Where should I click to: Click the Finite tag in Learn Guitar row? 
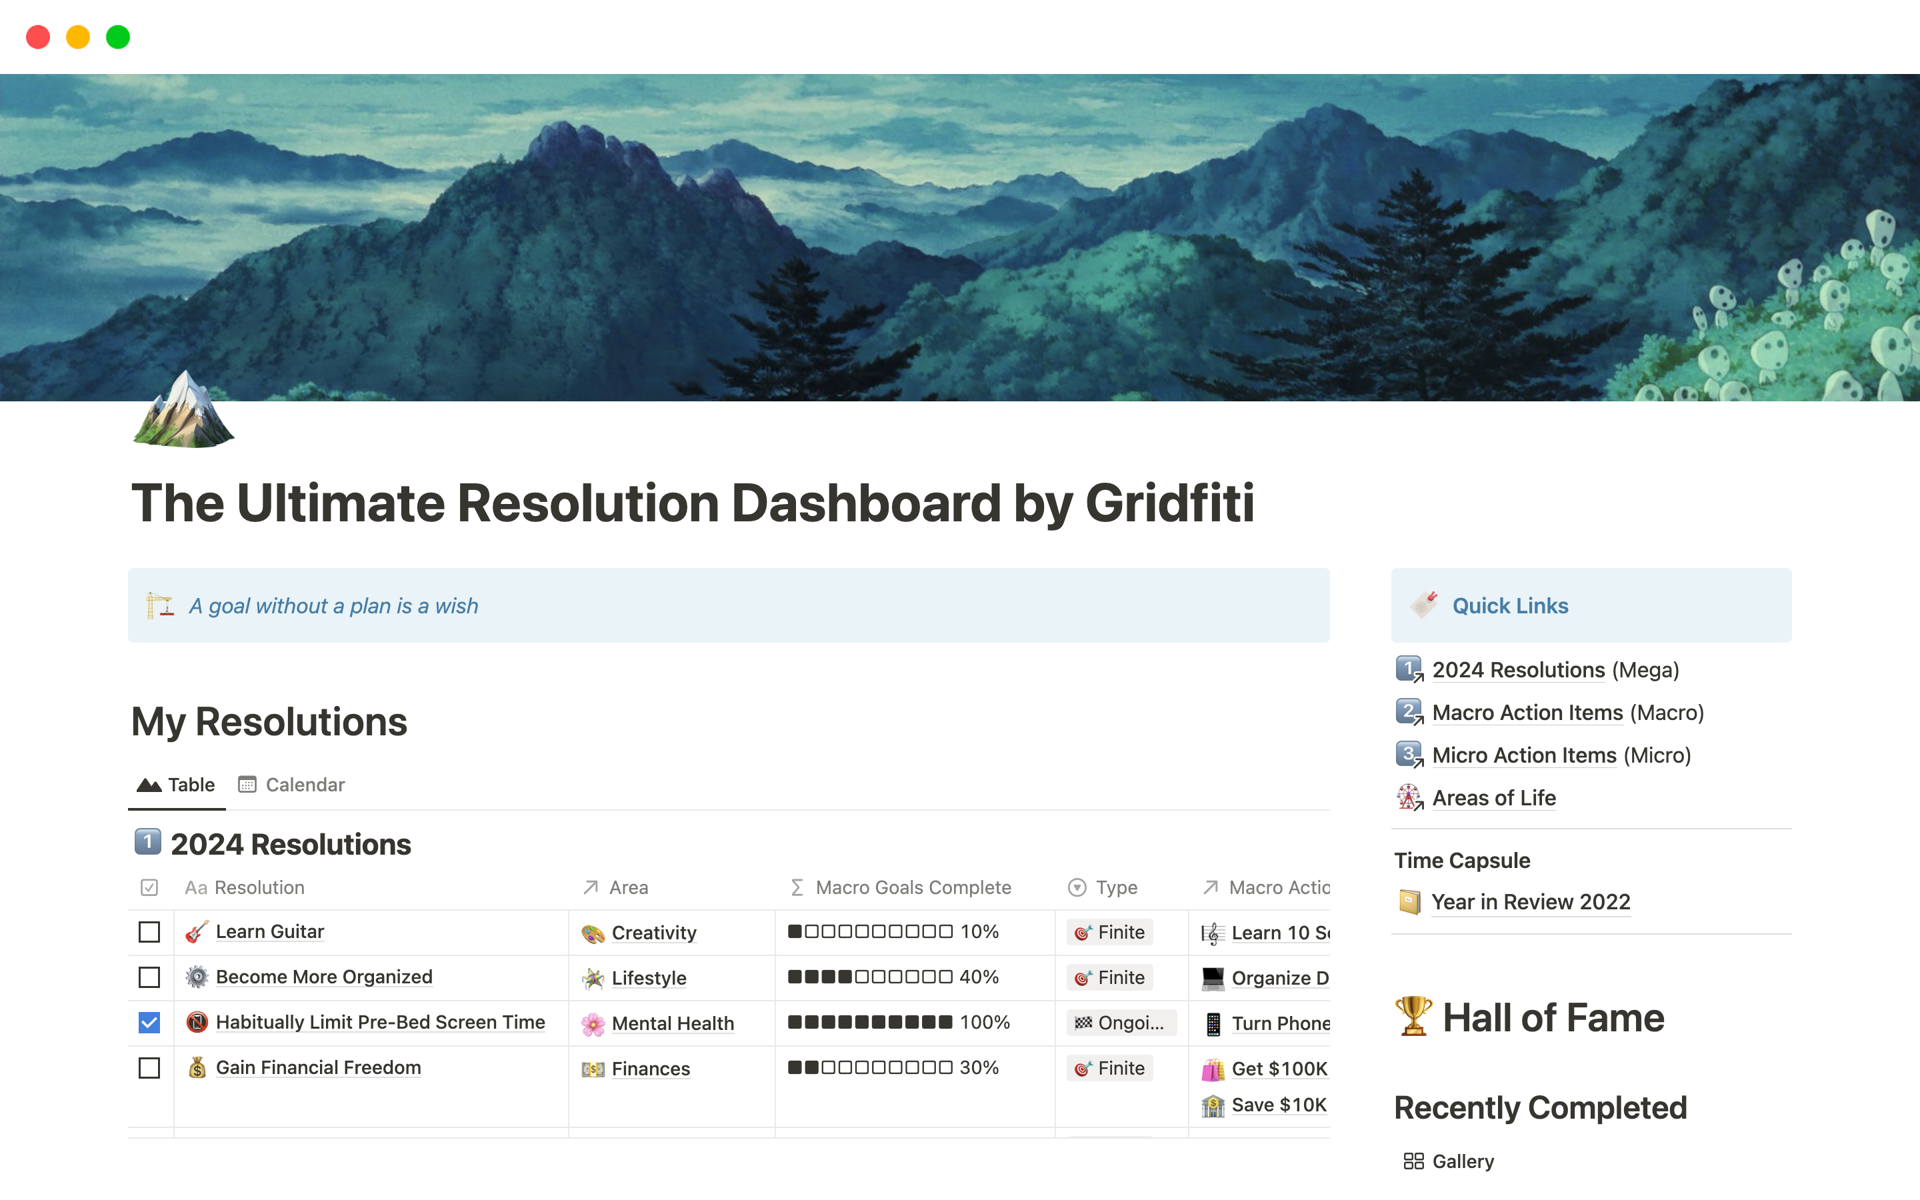1110,932
